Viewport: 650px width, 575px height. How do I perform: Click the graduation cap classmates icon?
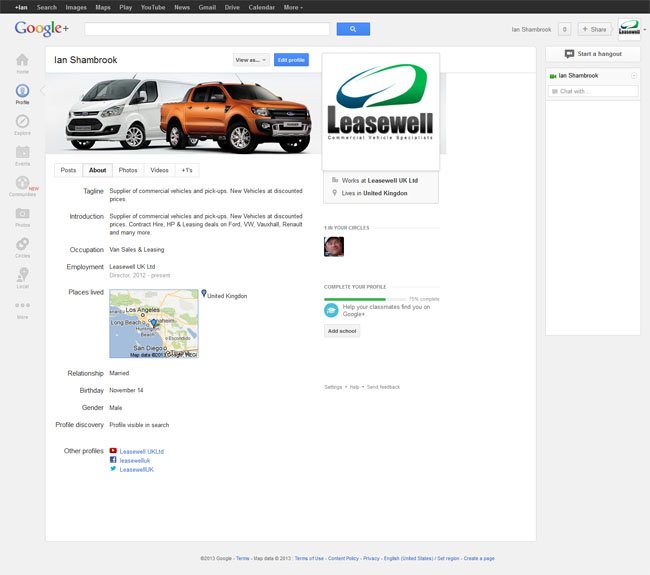click(331, 310)
